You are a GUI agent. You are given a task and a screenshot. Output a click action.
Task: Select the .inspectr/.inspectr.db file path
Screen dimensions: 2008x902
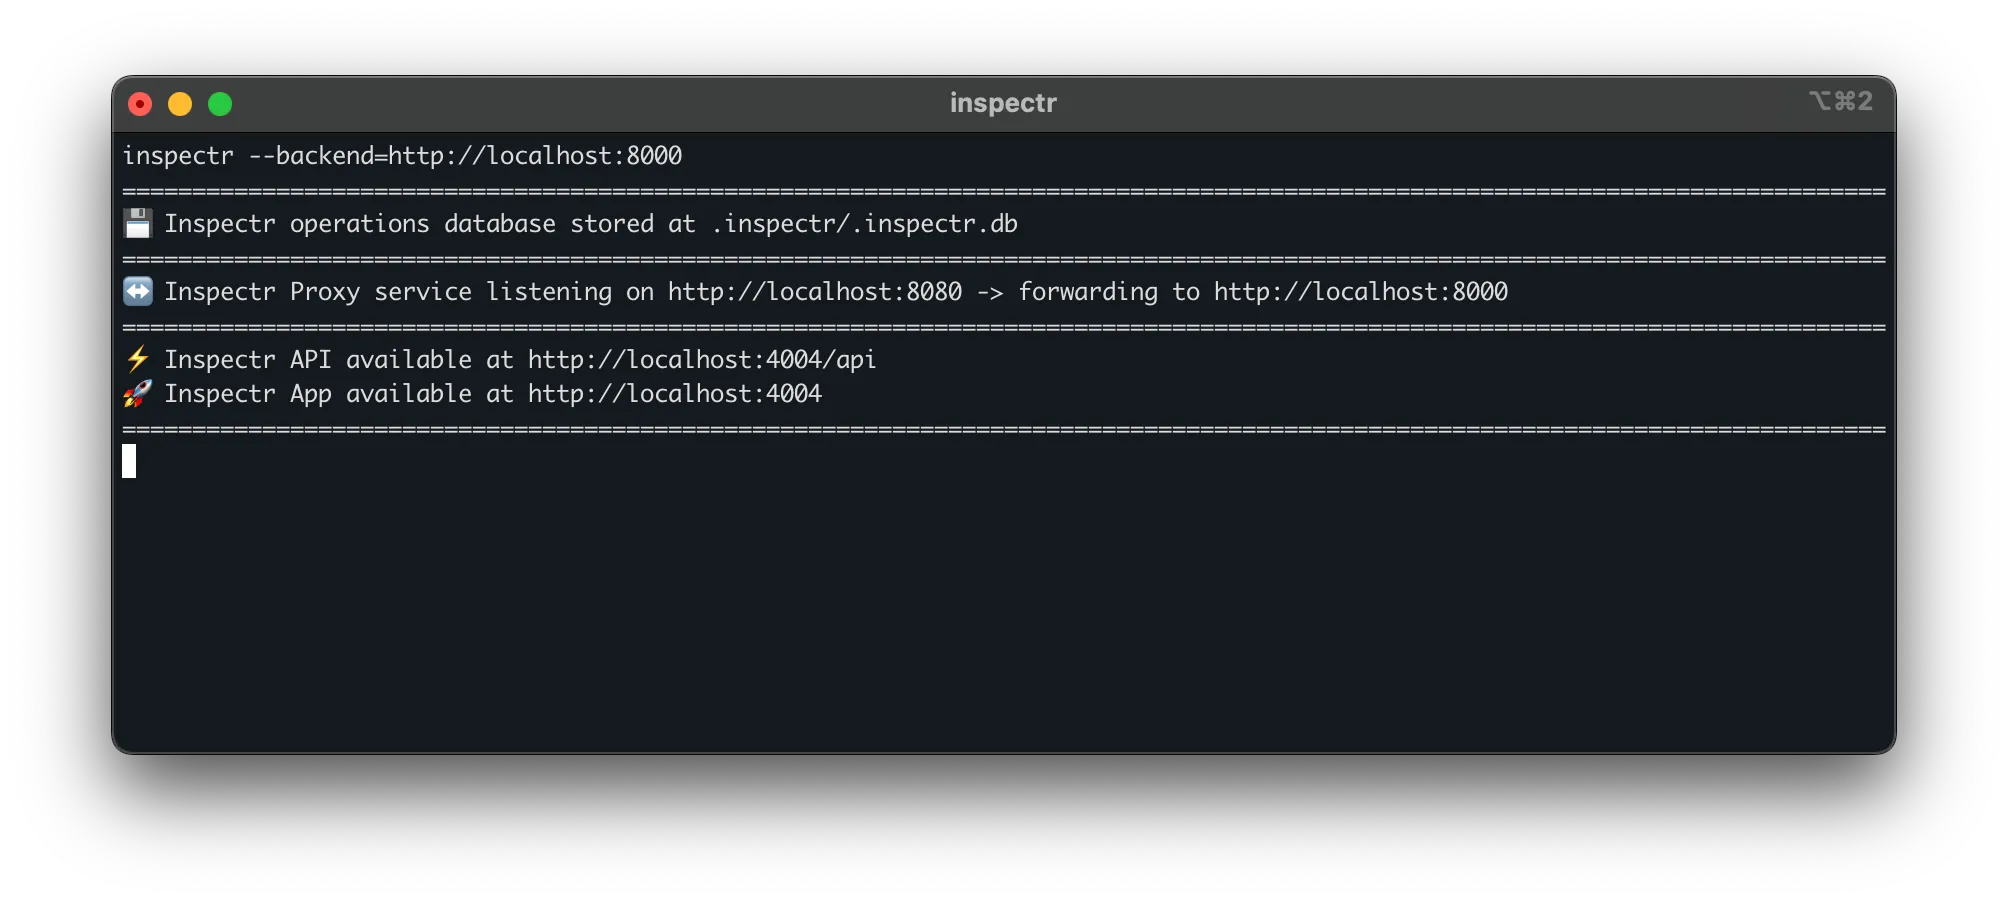[864, 223]
